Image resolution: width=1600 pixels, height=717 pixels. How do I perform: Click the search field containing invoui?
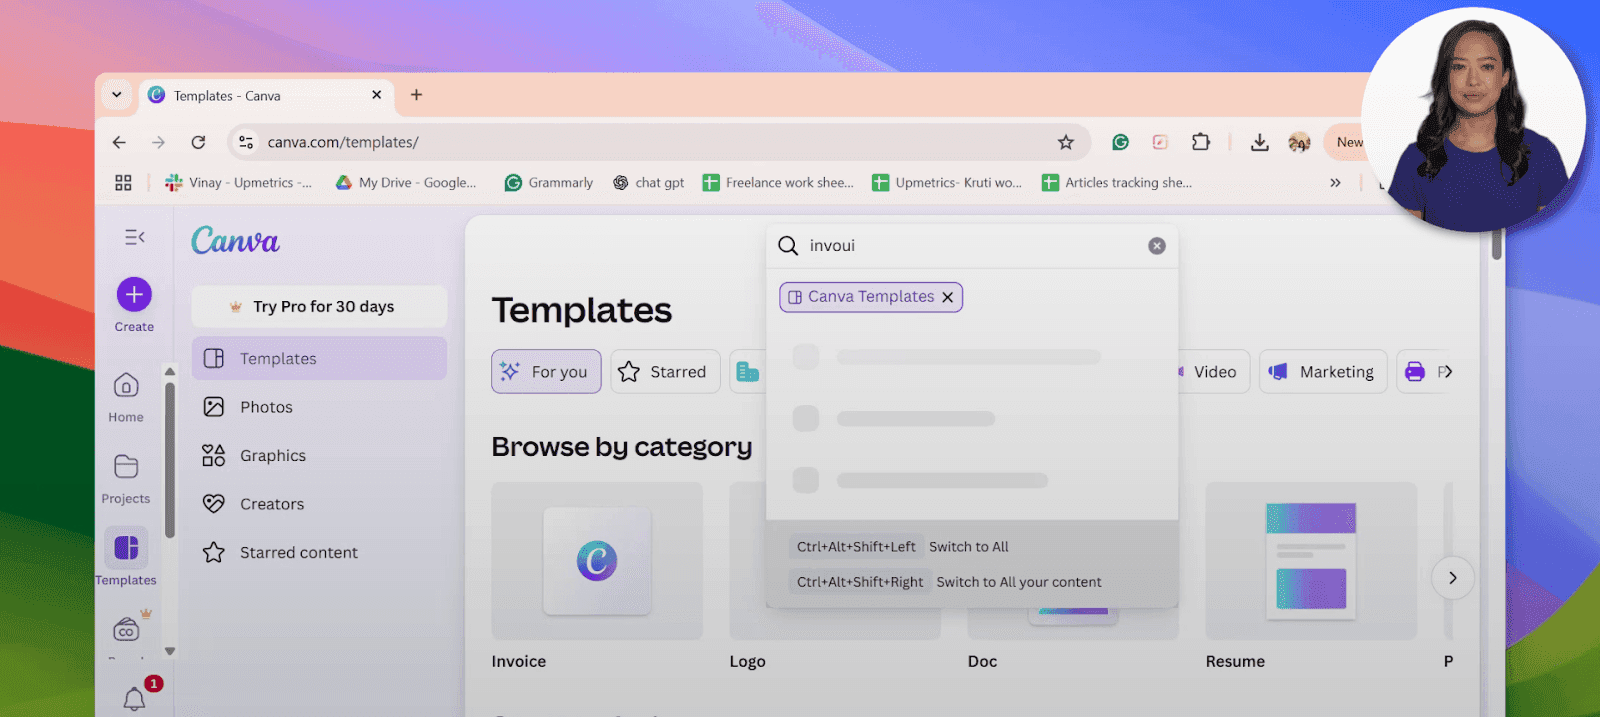[972, 246]
